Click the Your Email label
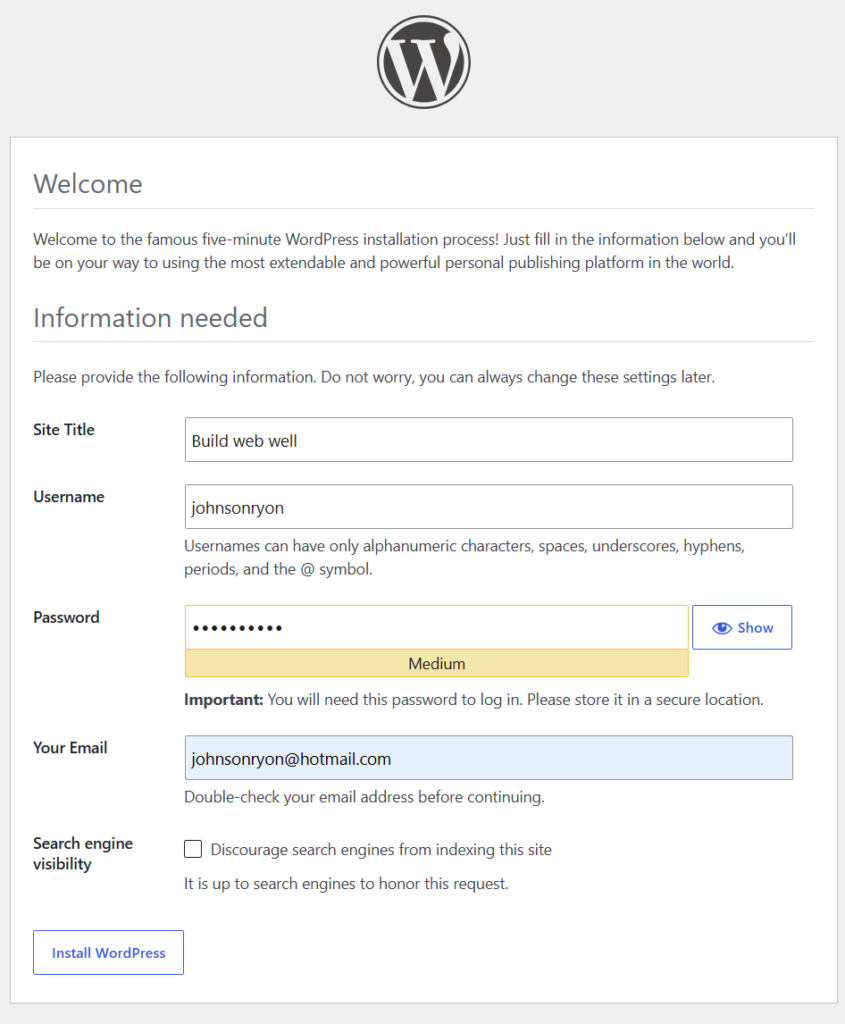Image resolution: width=845 pixels, height=1024 pixels. coord(70,748)
